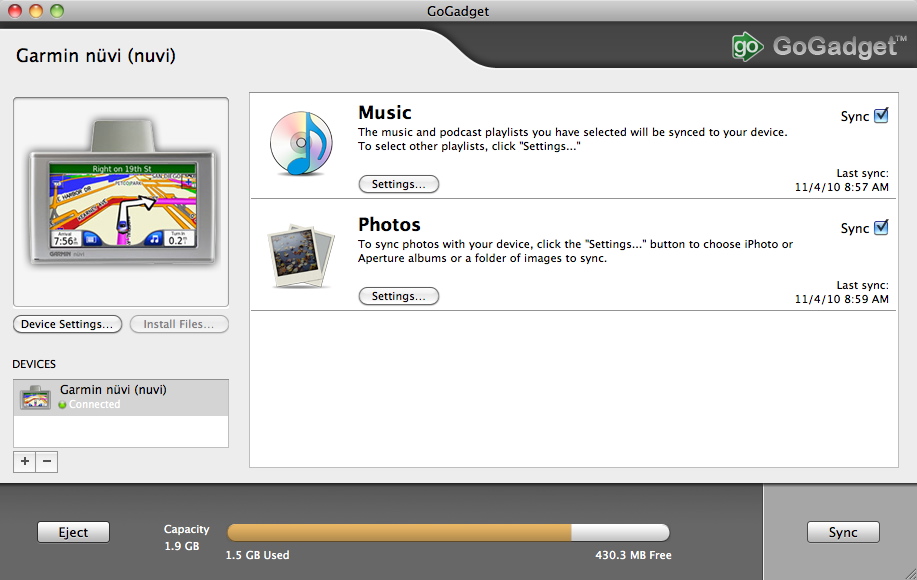Click the Garmin nüvi device preview image
The height and width of the screenshot is (580, 917).
(122, 193)
